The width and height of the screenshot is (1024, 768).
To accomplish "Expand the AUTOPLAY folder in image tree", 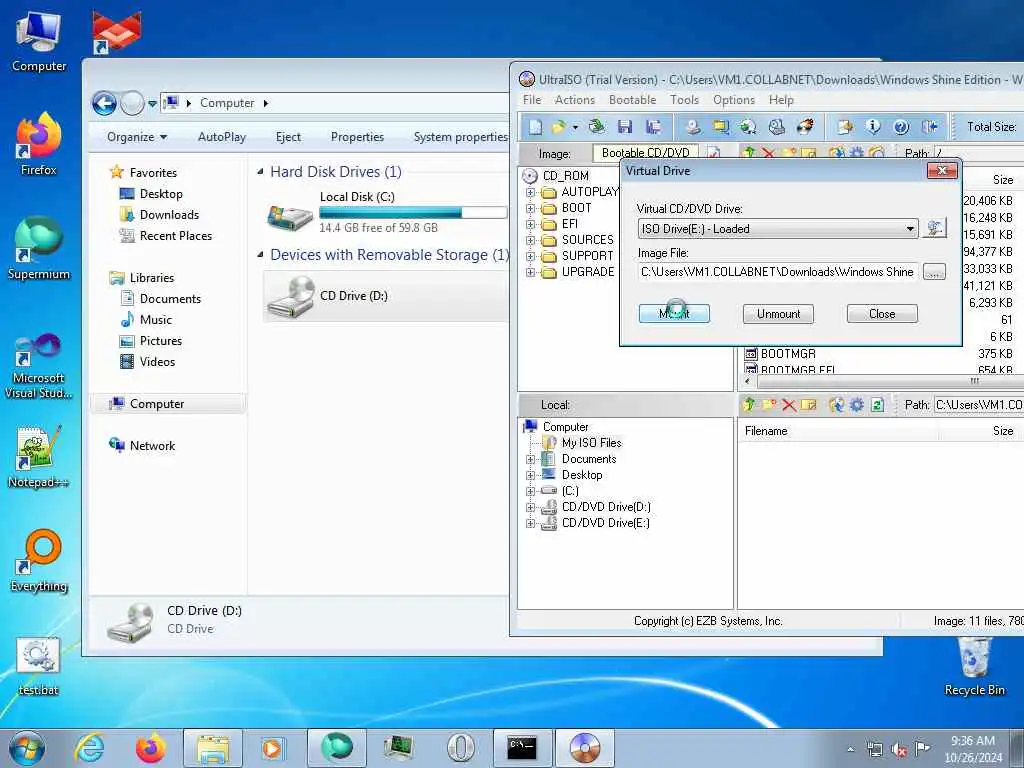I will (x=530, y=192).
